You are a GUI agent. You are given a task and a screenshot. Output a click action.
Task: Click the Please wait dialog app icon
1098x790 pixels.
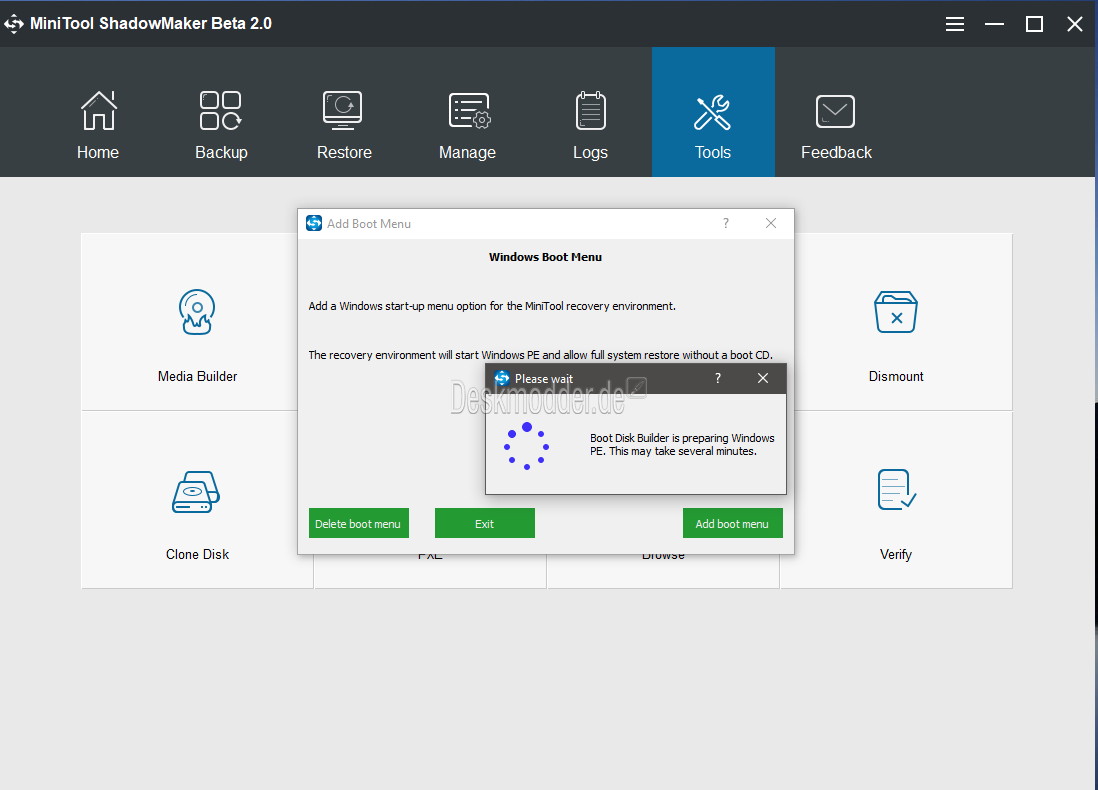[x=501, y=378]
